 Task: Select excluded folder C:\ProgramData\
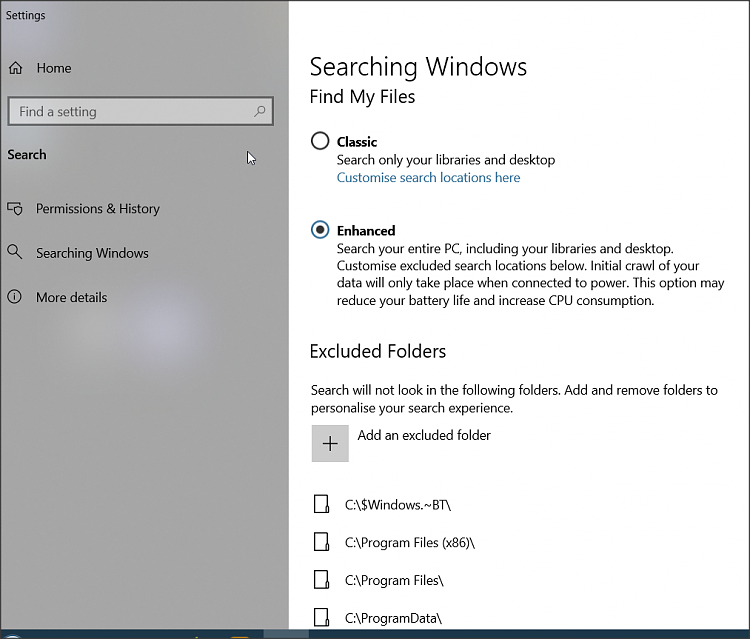click(x=393, y=618)
